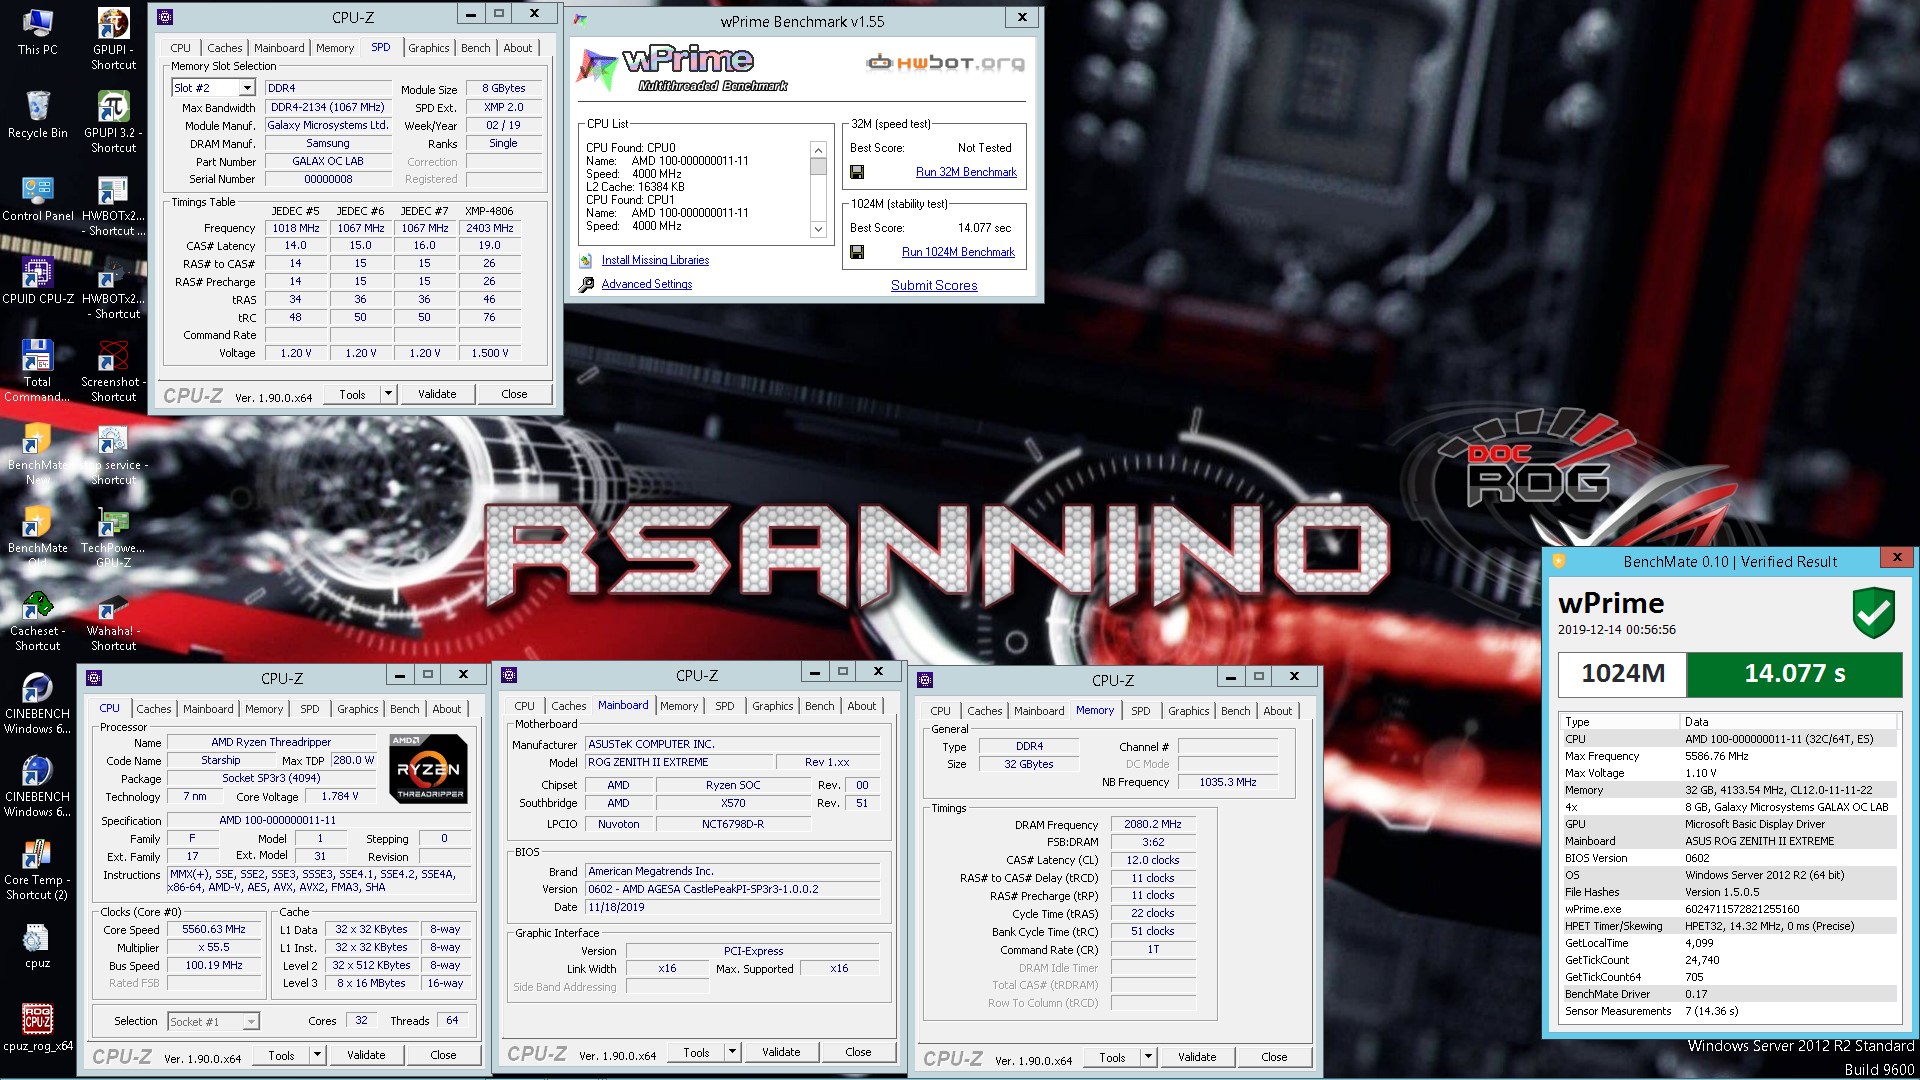Click the Install Missing Libraries link
Image resolution: width=1920 pixels, height=1080 pixels.
(655, 260)
